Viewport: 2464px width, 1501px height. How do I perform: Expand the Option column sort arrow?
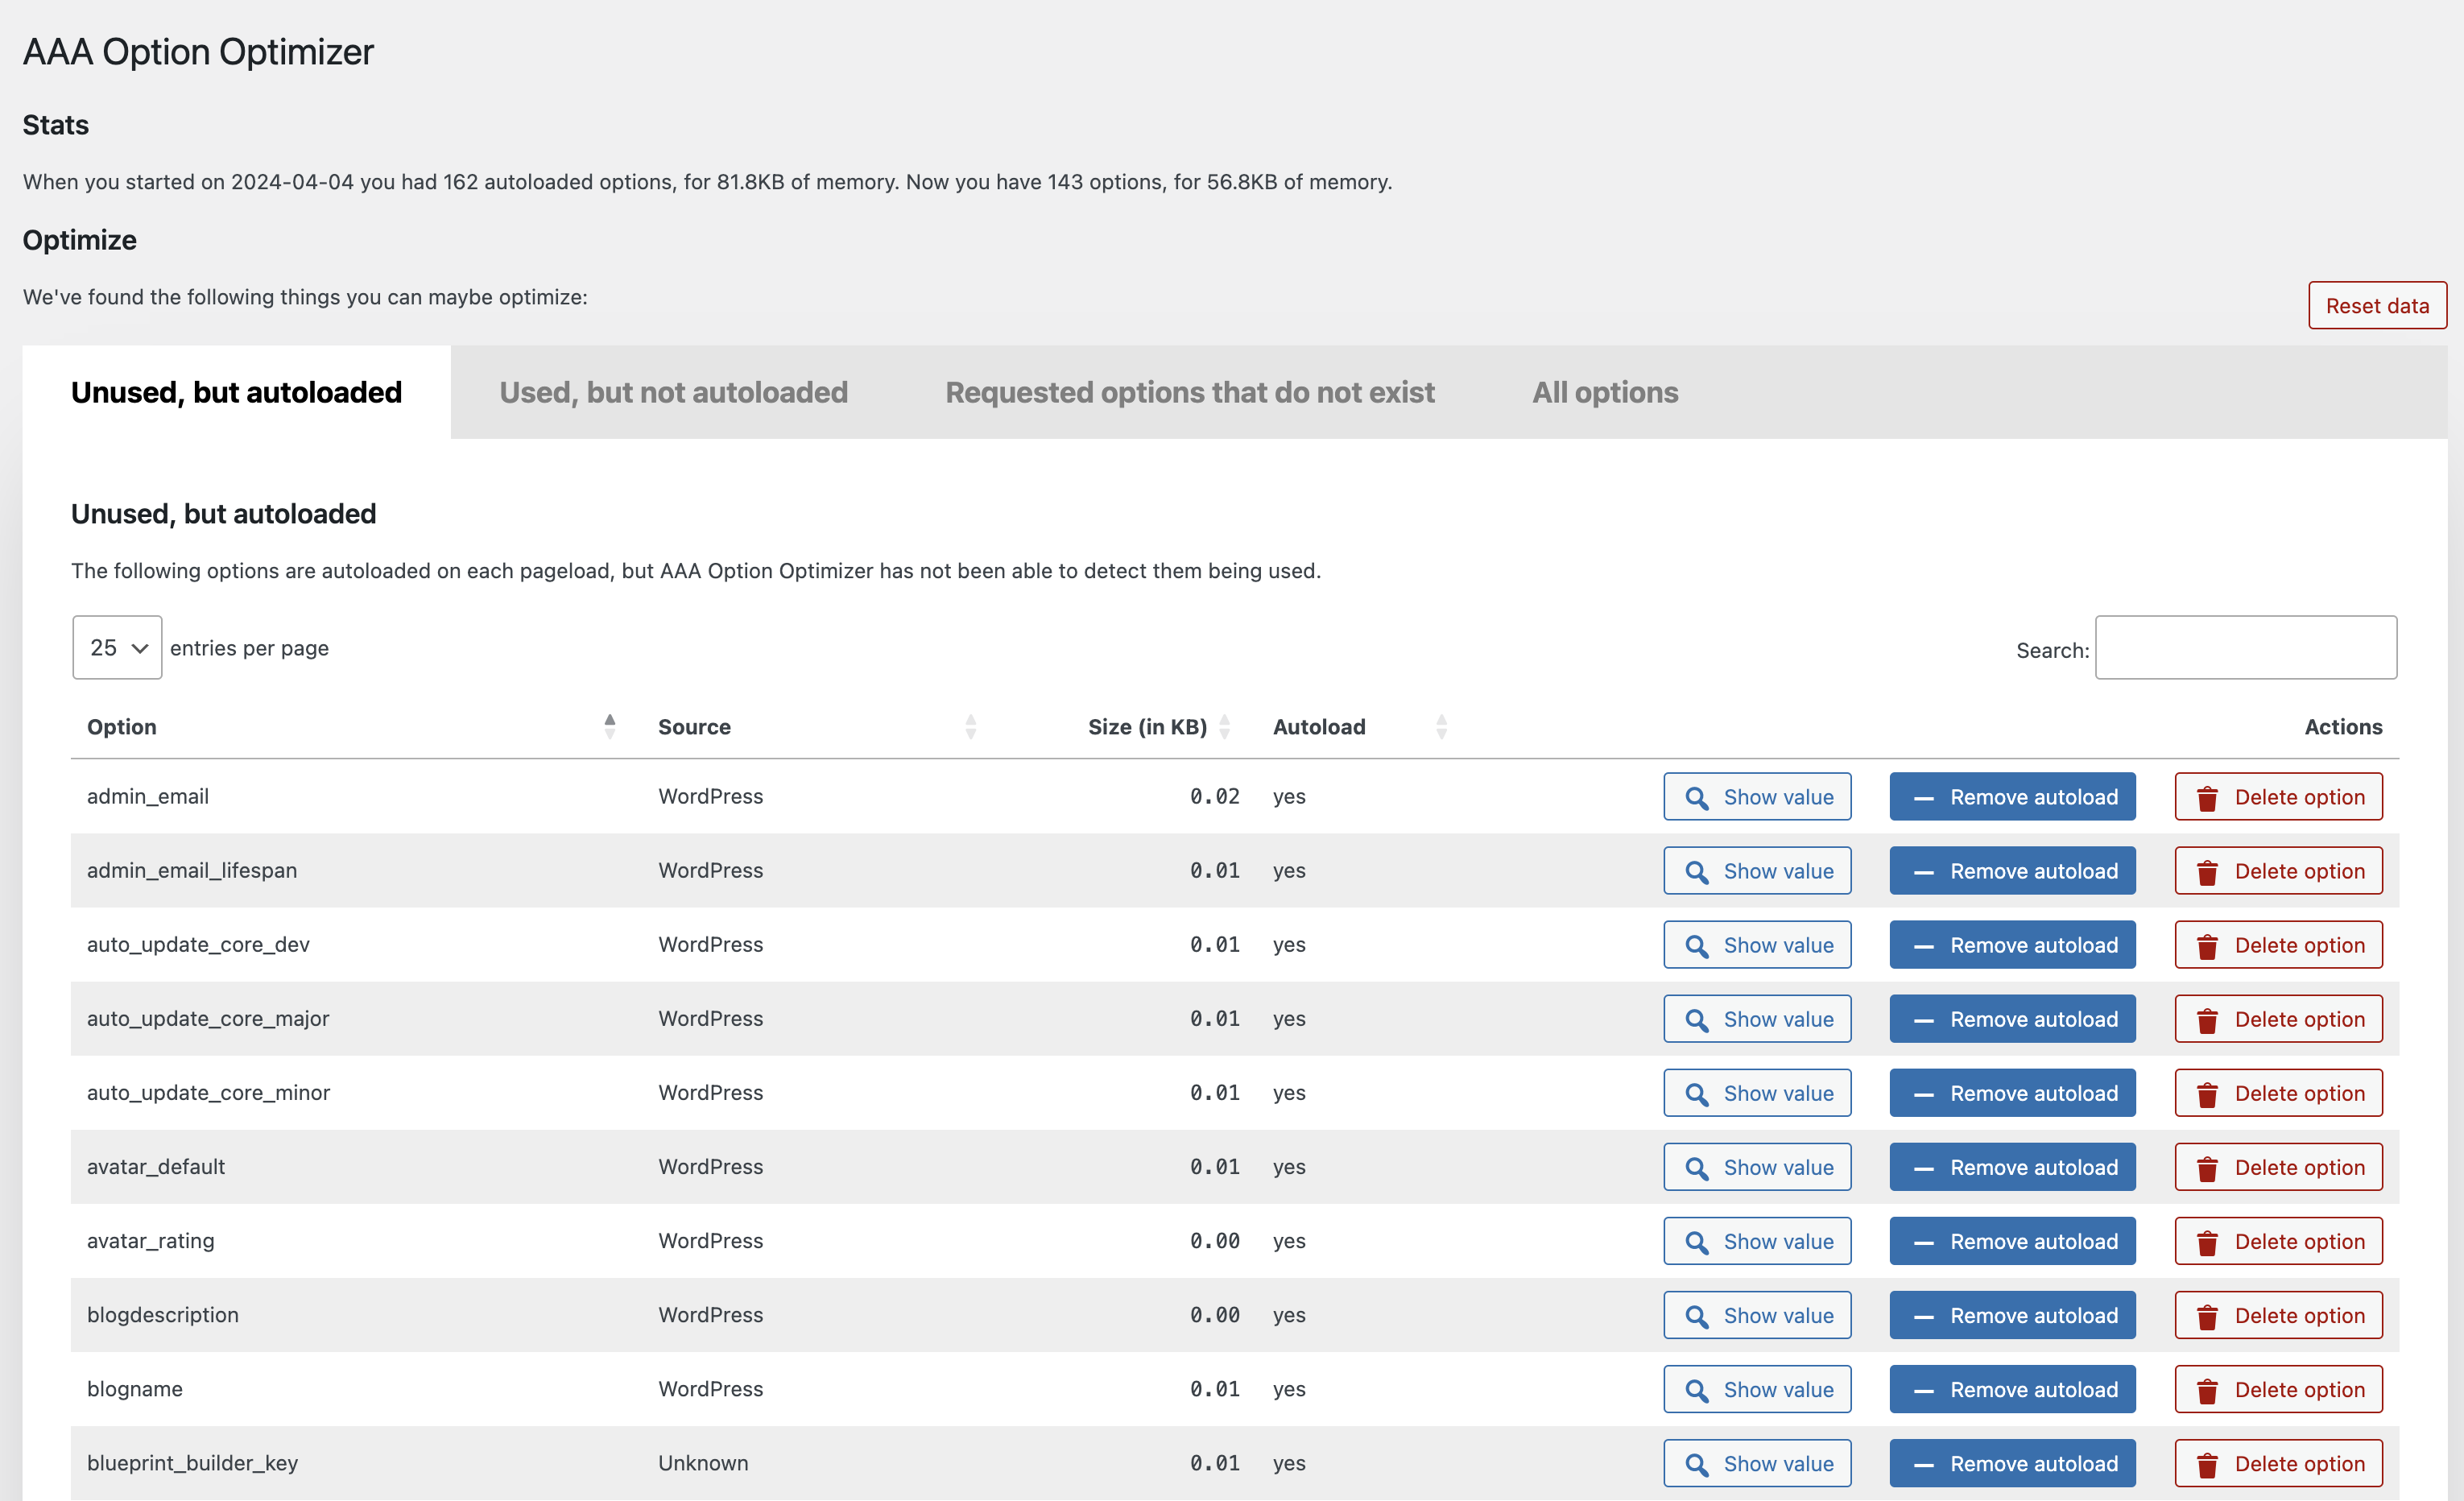[610, 725]
